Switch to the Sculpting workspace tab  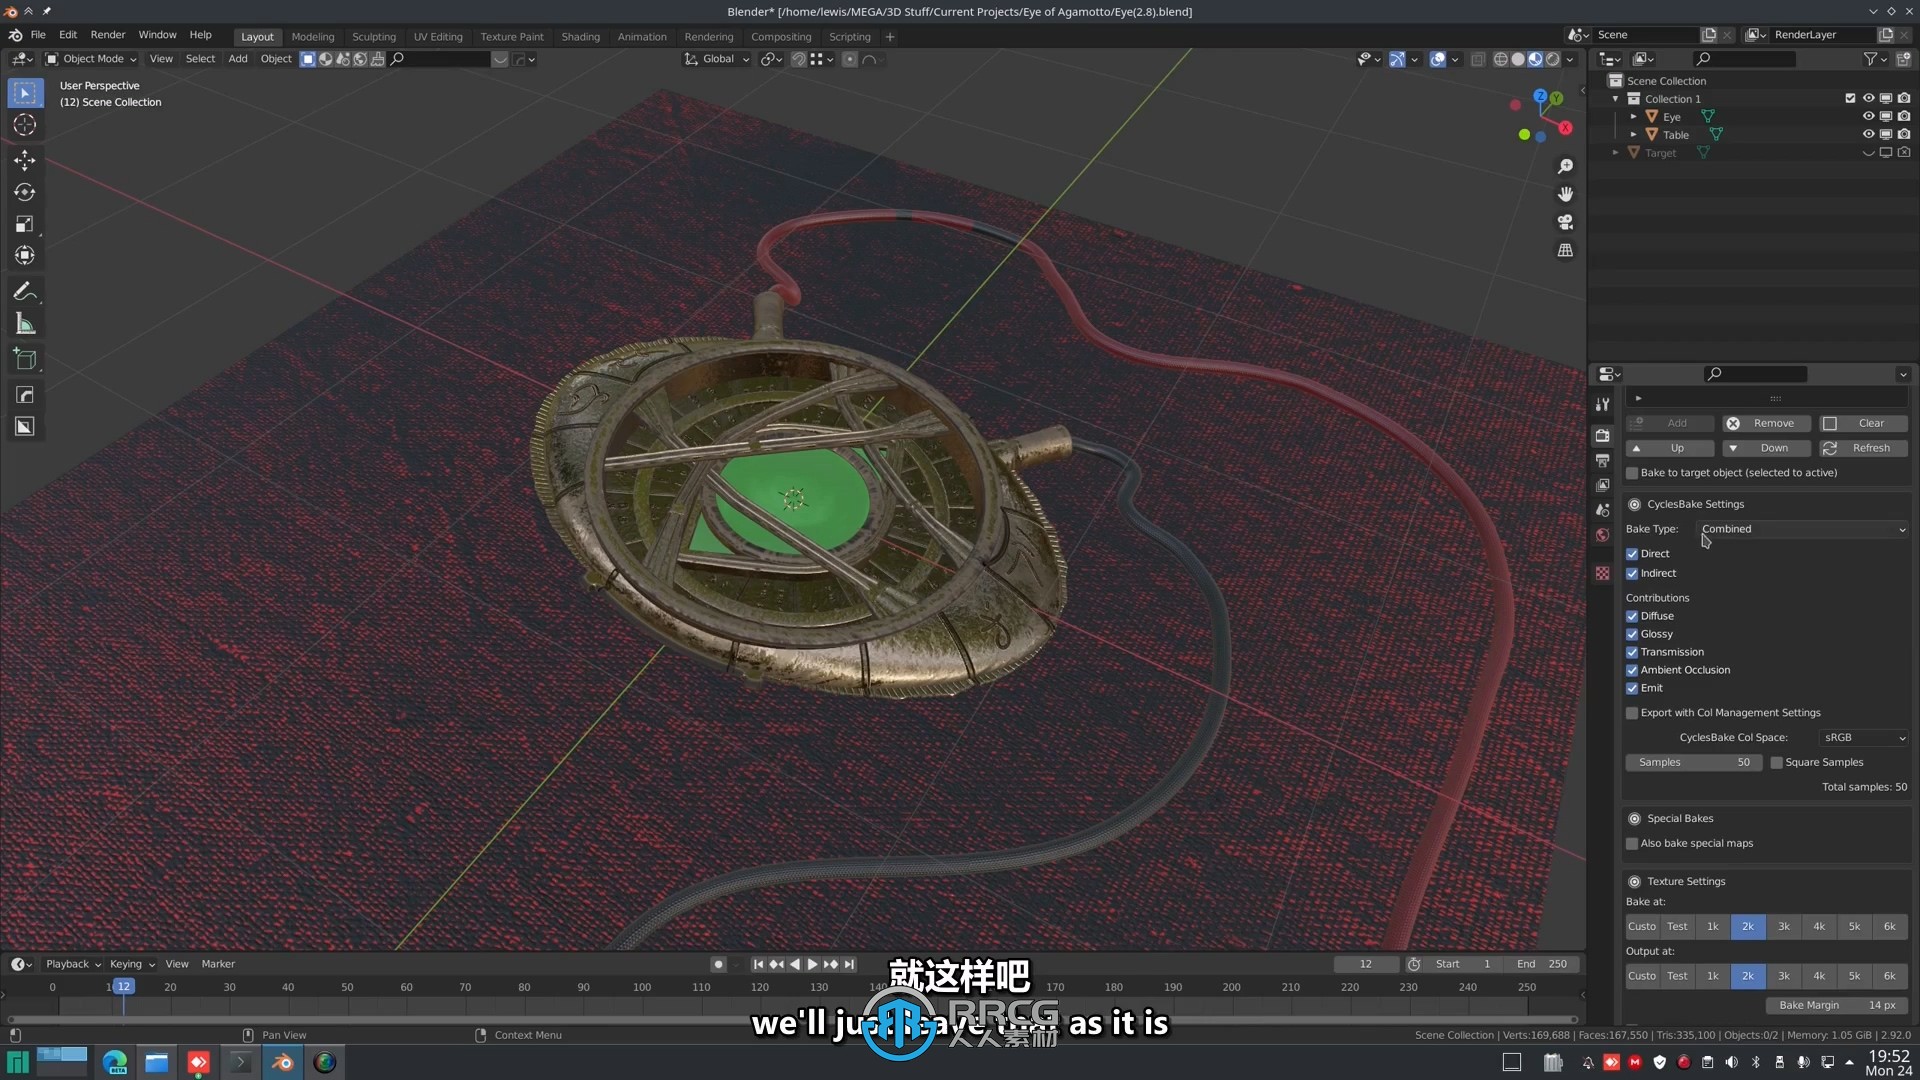click(373, 37)
